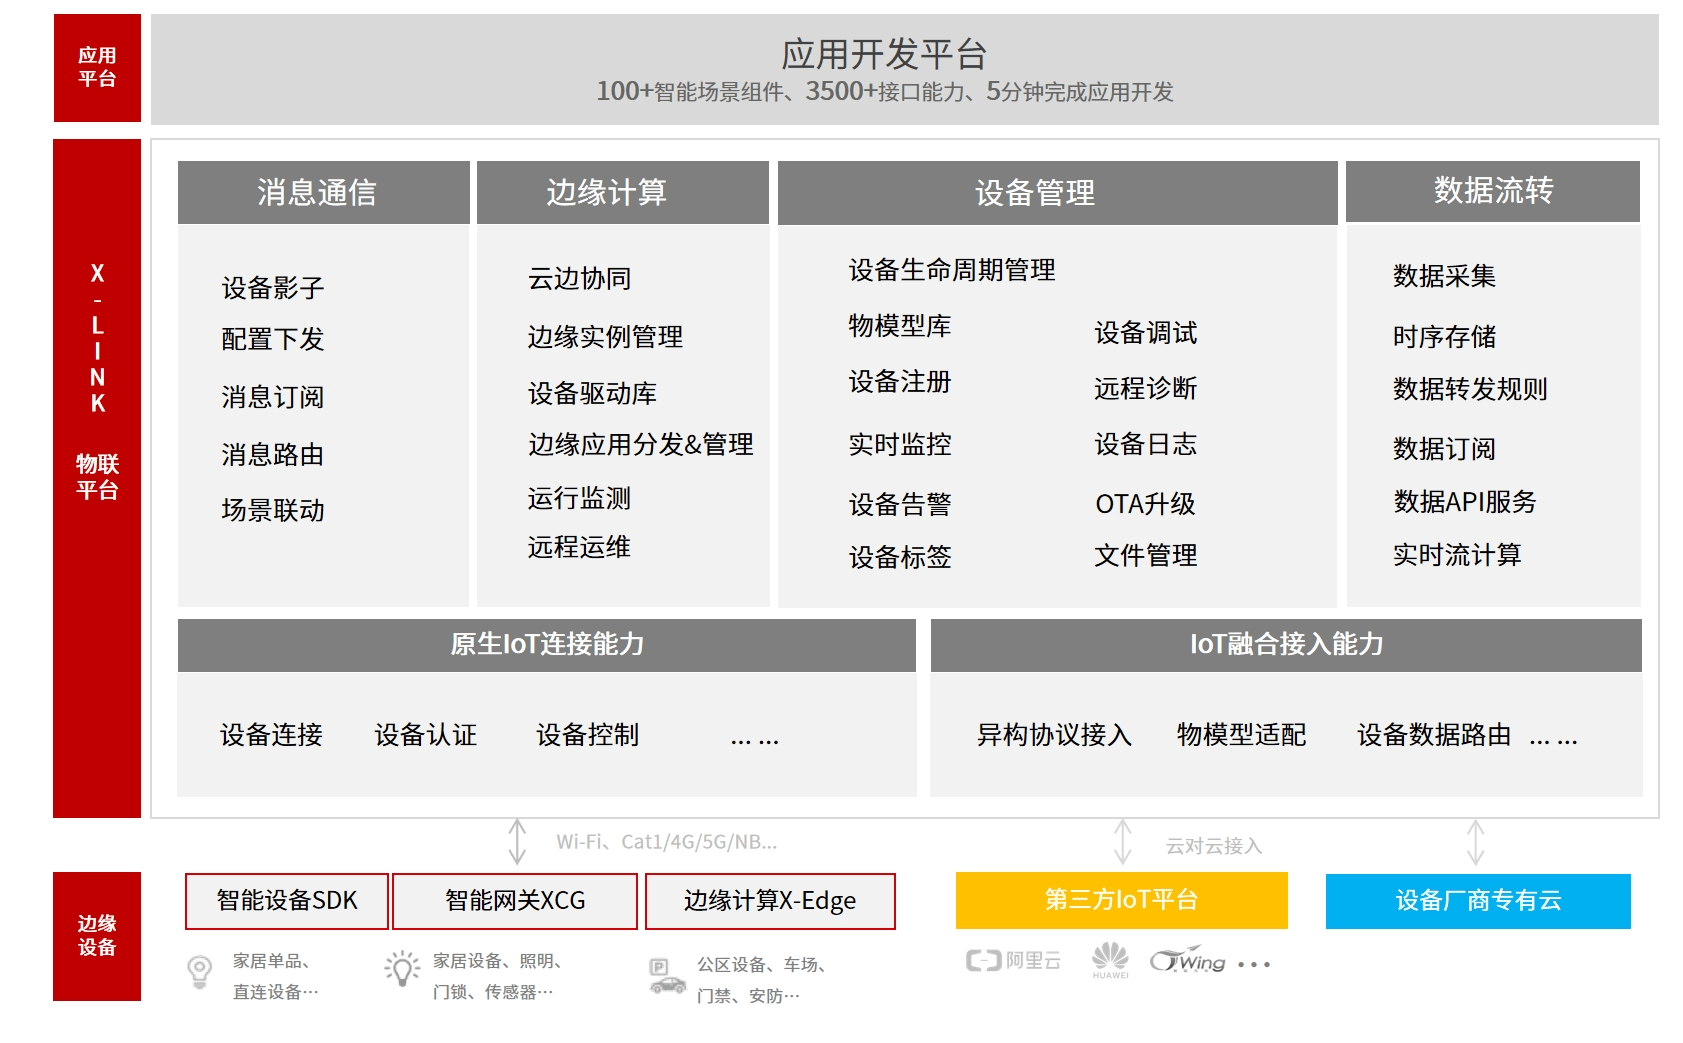Click the 设备连接 item
This screenshot has width=1683, height=1043.
pos(272,735)
